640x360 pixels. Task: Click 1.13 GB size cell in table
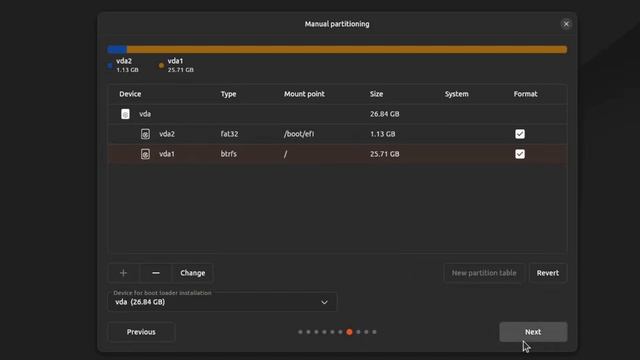click(382, 134)
